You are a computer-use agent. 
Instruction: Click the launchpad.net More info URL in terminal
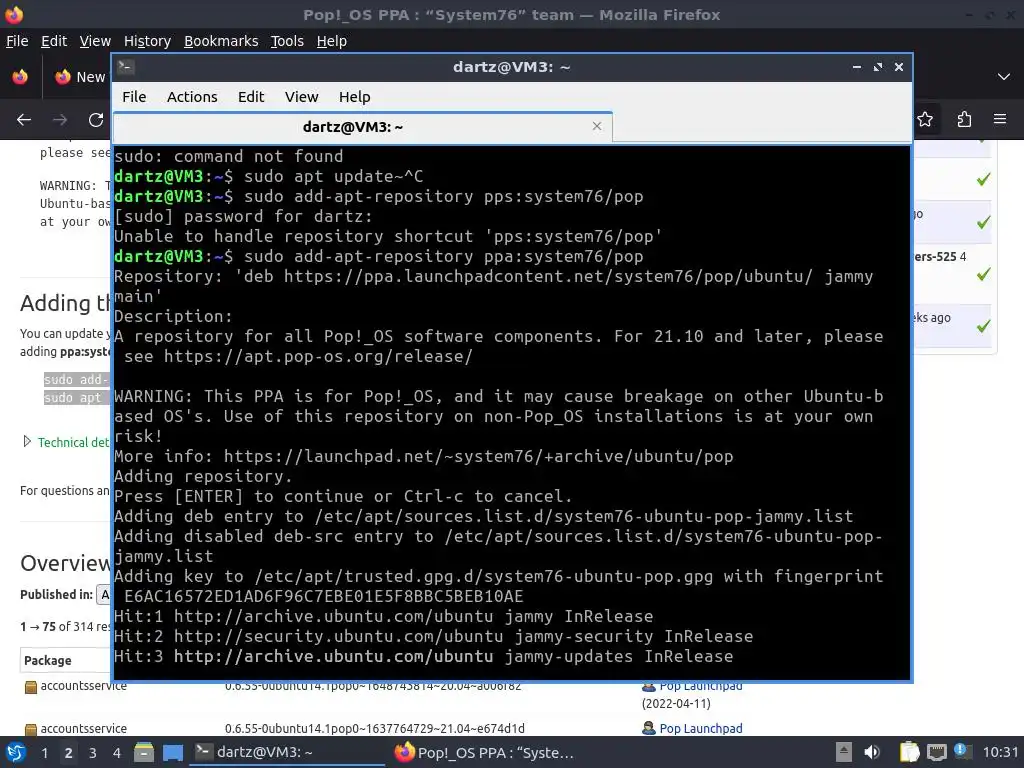point(478,456)
